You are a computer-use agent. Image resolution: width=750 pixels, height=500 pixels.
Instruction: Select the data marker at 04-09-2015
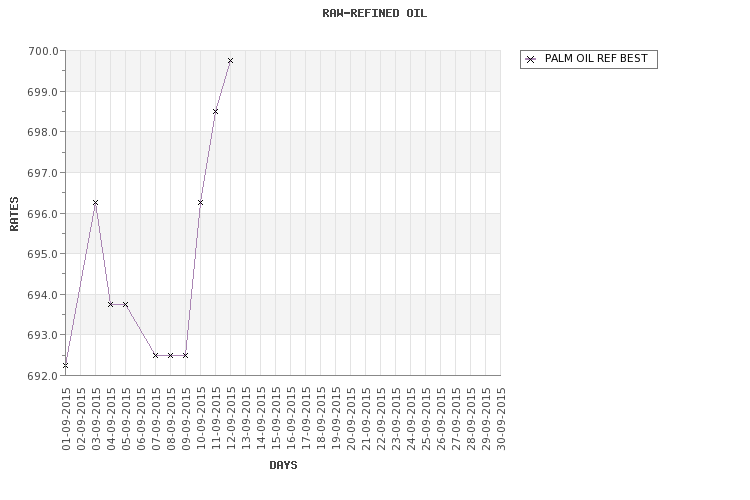[x=110, y=304]
